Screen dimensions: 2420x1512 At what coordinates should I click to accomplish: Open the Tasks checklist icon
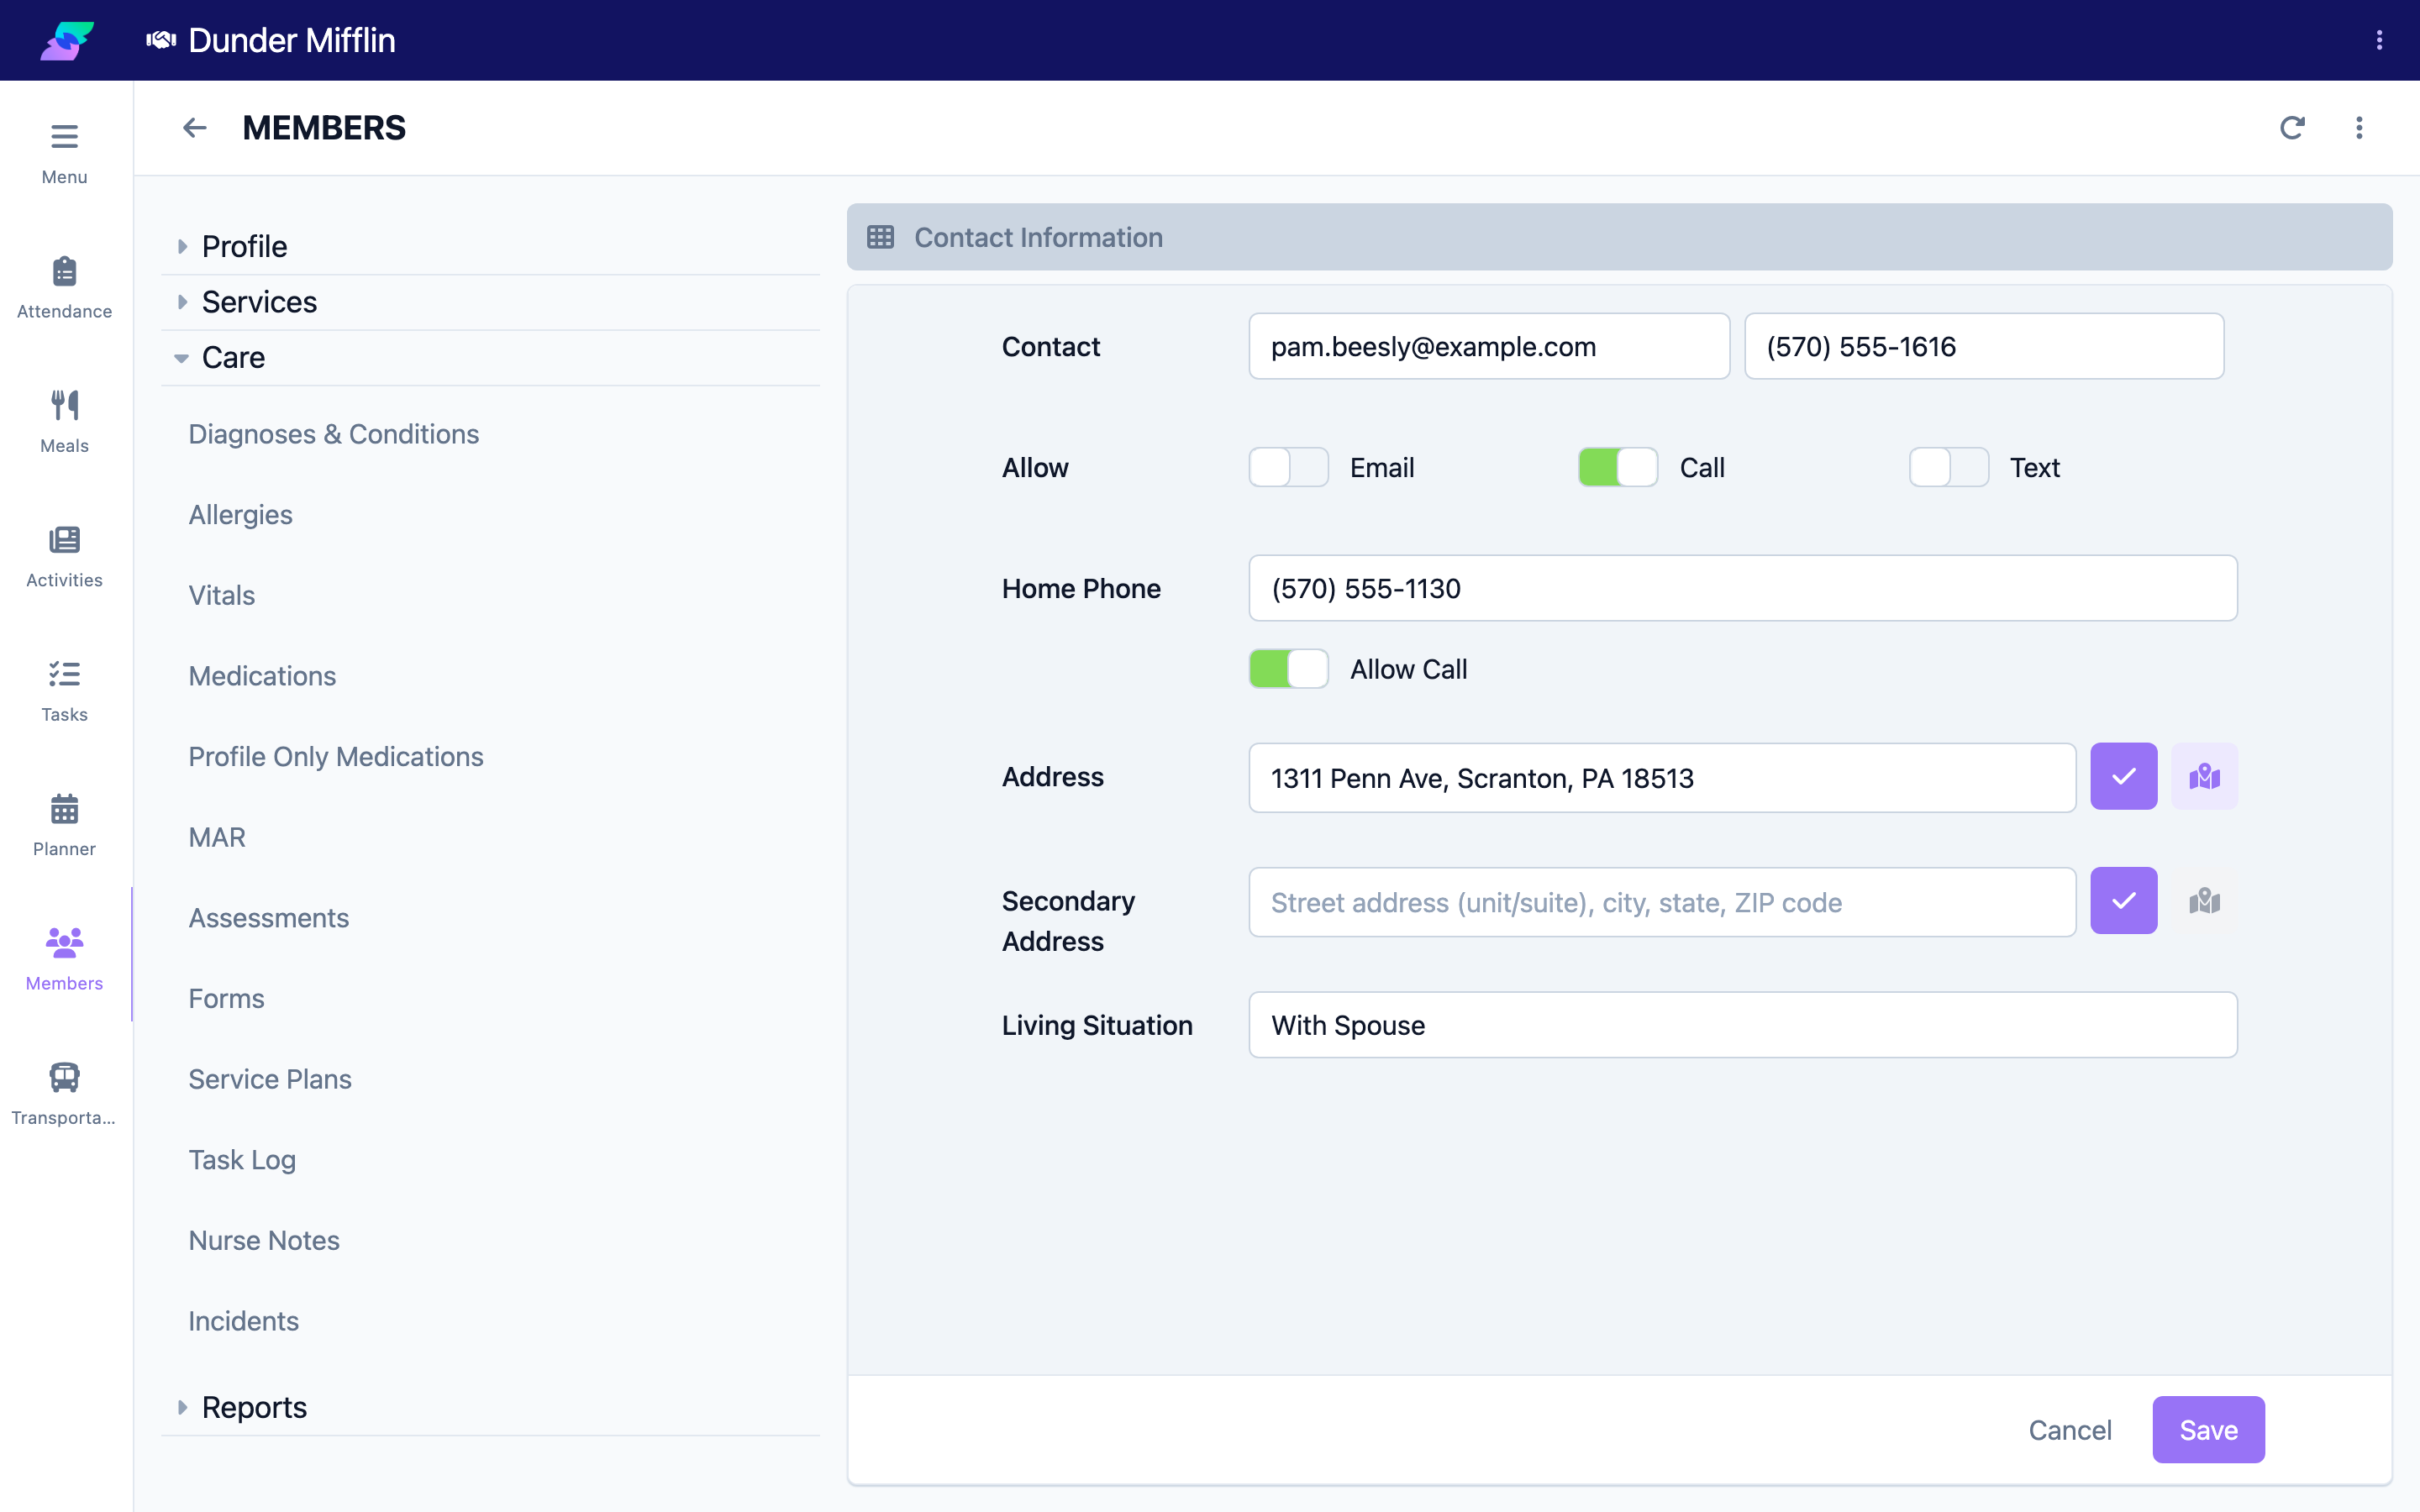coord(64,674)
